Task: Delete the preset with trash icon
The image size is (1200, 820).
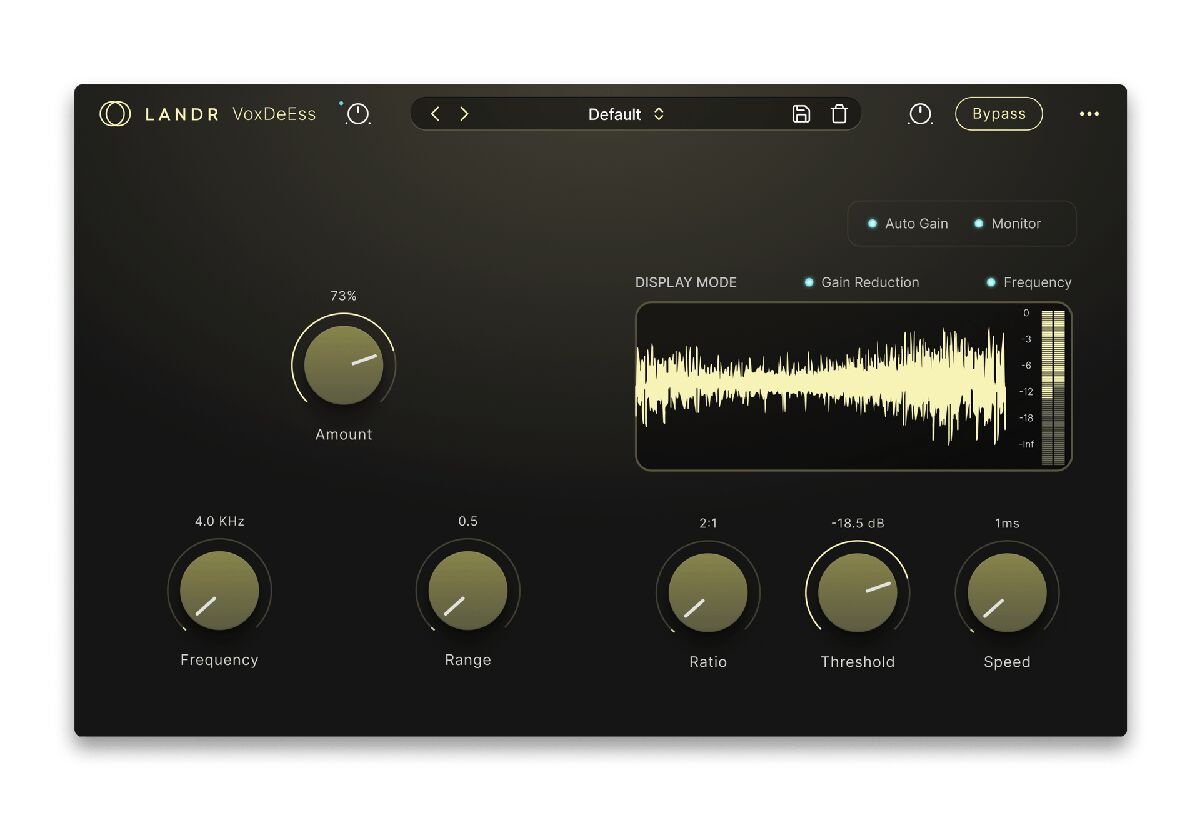Action: pos(839,114)
